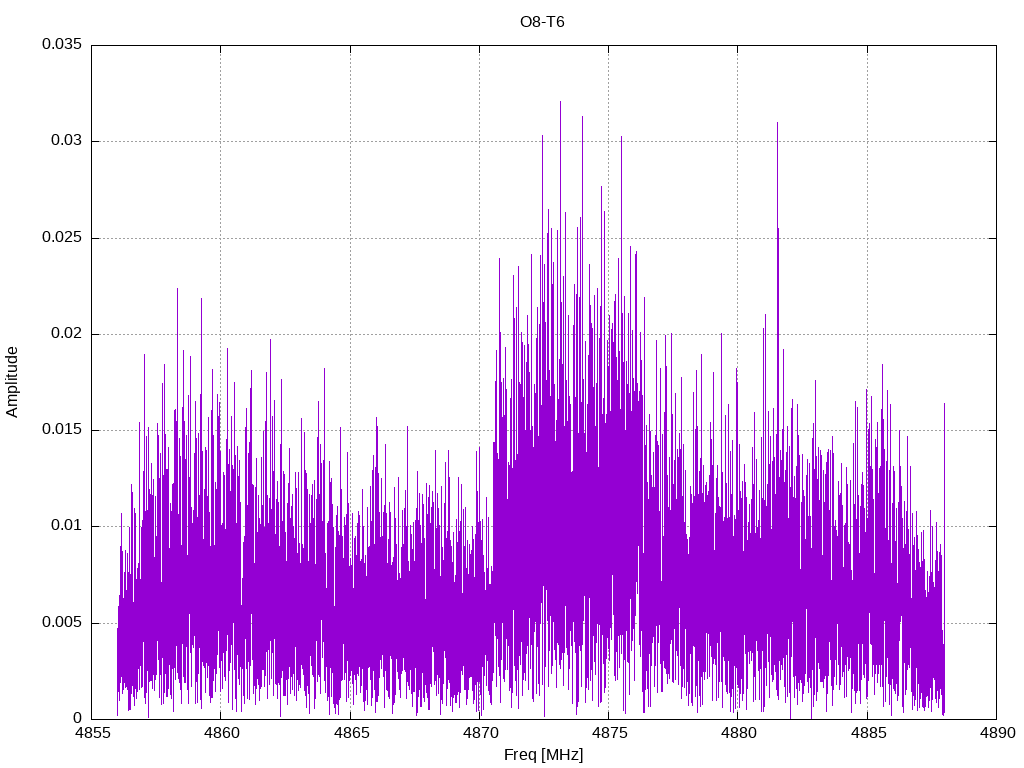The width and height of the screenshot is (1024, 768).
Task: Click the Amplitude y-axis label
Action: click(13, 382)
